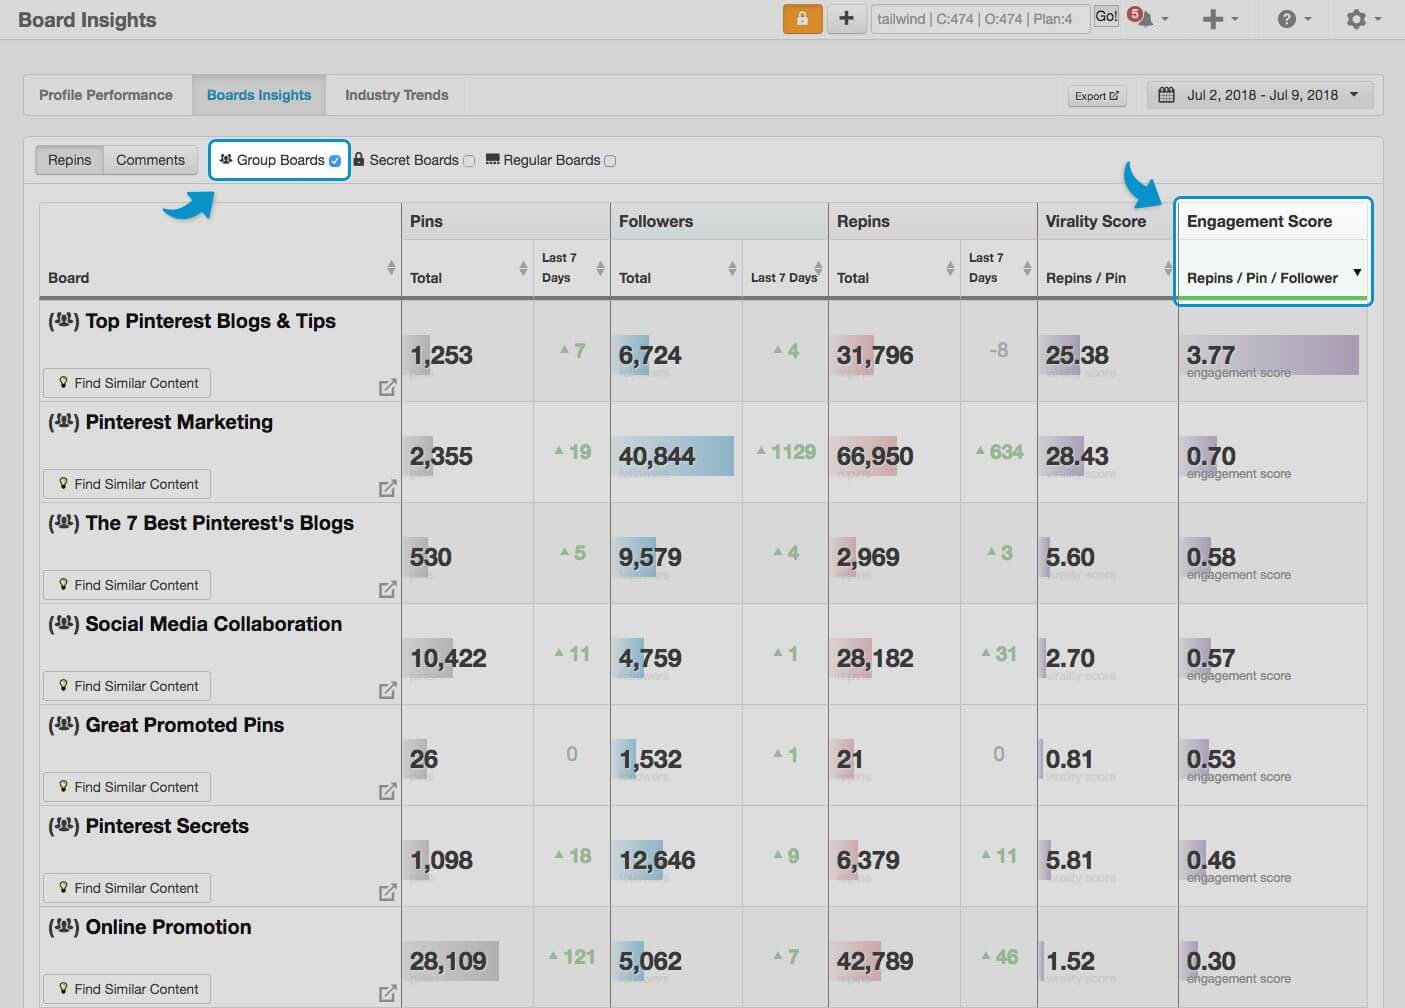The image size is (1405, 1008).
Task: Open the Great Promoted Pins board title
Action: 184,725
